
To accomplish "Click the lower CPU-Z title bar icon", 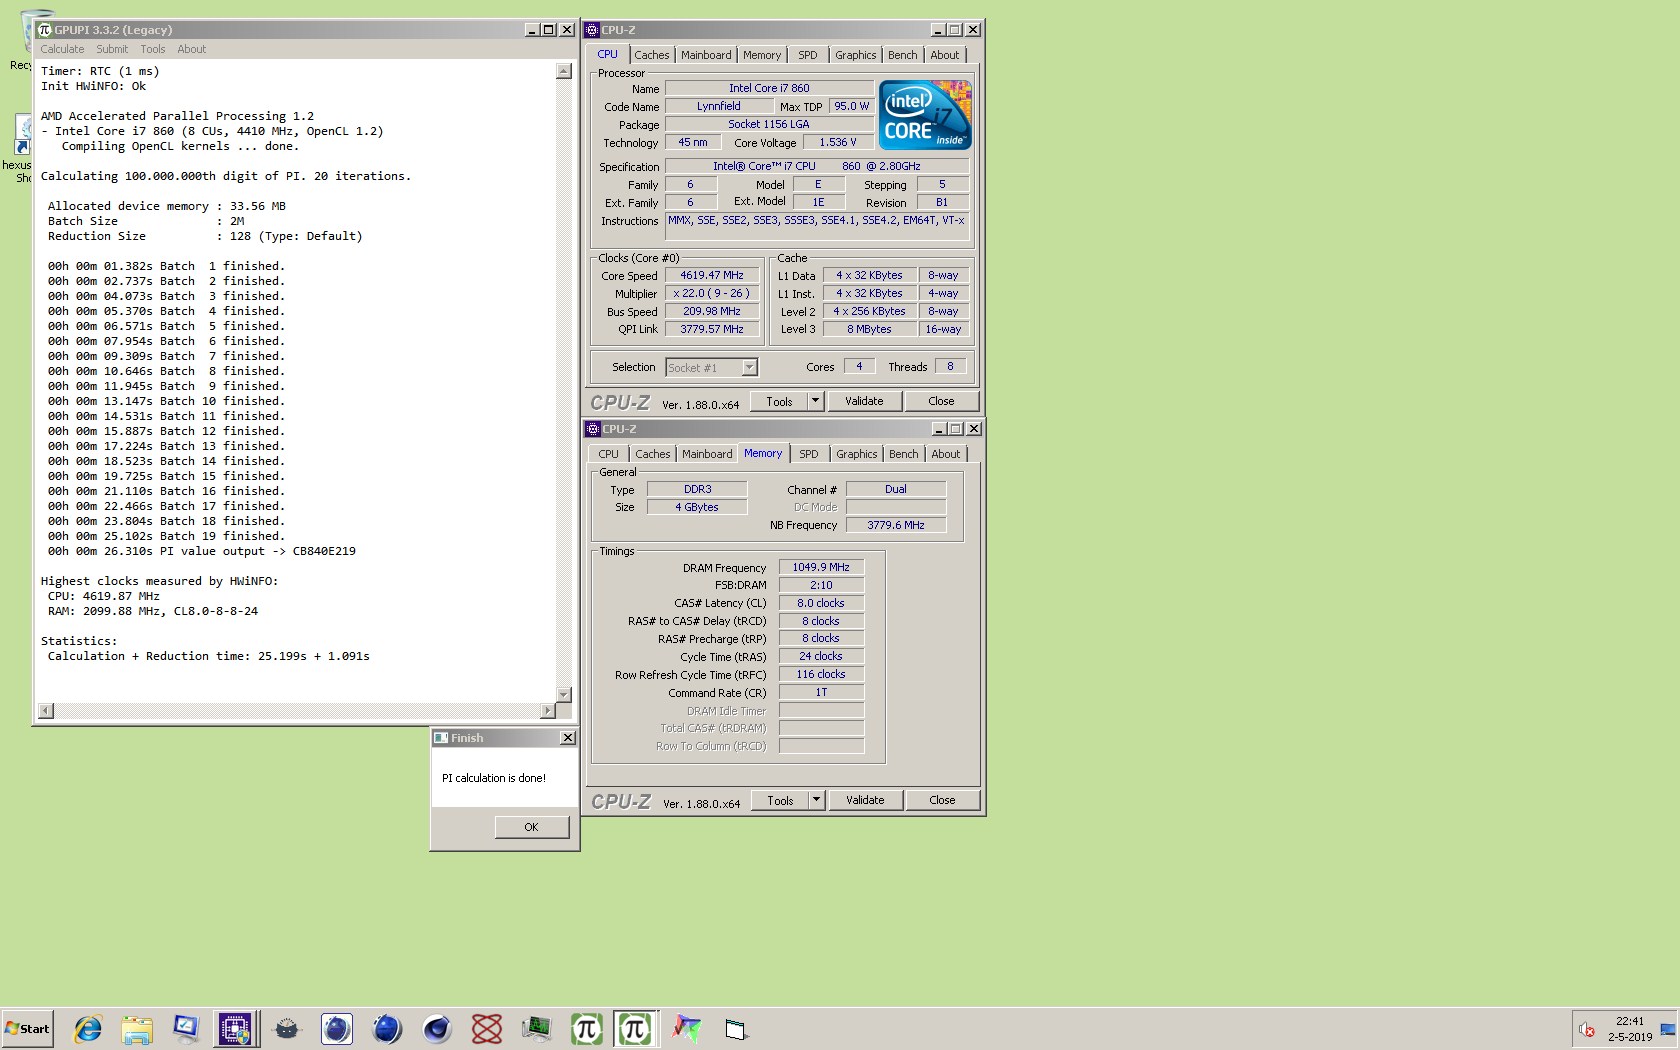I will click(x=593, y=429).
